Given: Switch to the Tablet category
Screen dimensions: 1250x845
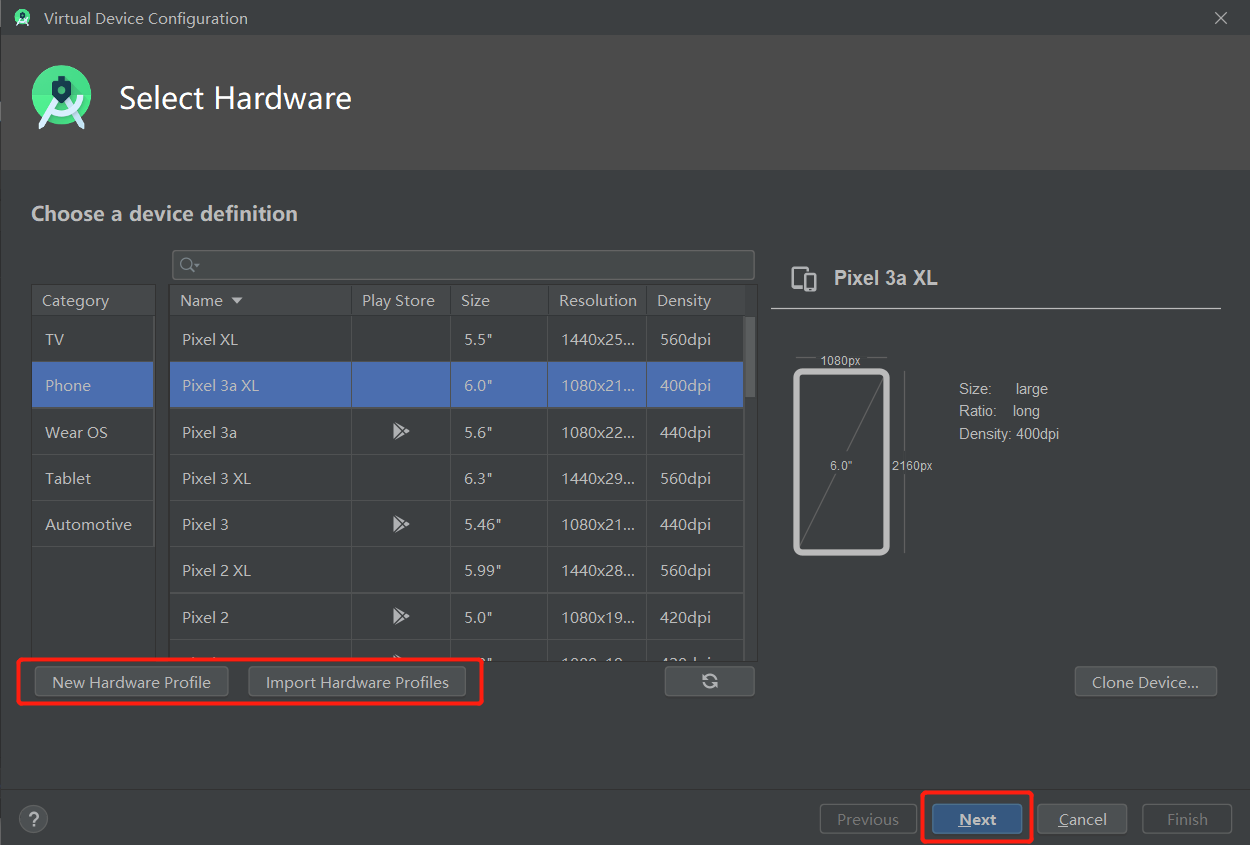Looking at the screenshot, I should (93, 478).
